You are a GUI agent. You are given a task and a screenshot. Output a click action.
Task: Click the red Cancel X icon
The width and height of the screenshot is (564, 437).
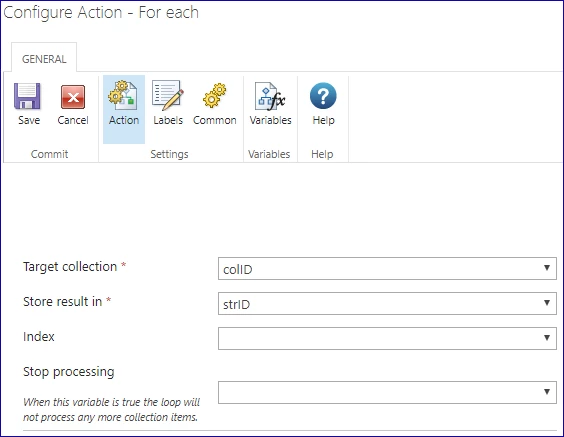click(x=73, y=97)
